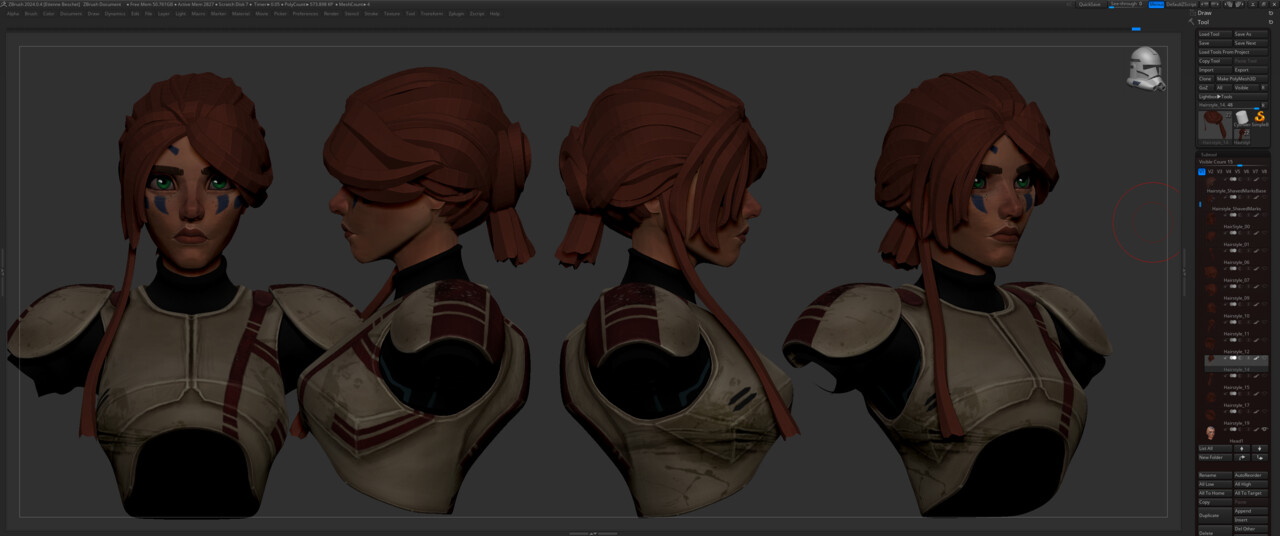Enable visibility set V1
This screenshot has width=1280, height=536.
(x=1202, y=172)
